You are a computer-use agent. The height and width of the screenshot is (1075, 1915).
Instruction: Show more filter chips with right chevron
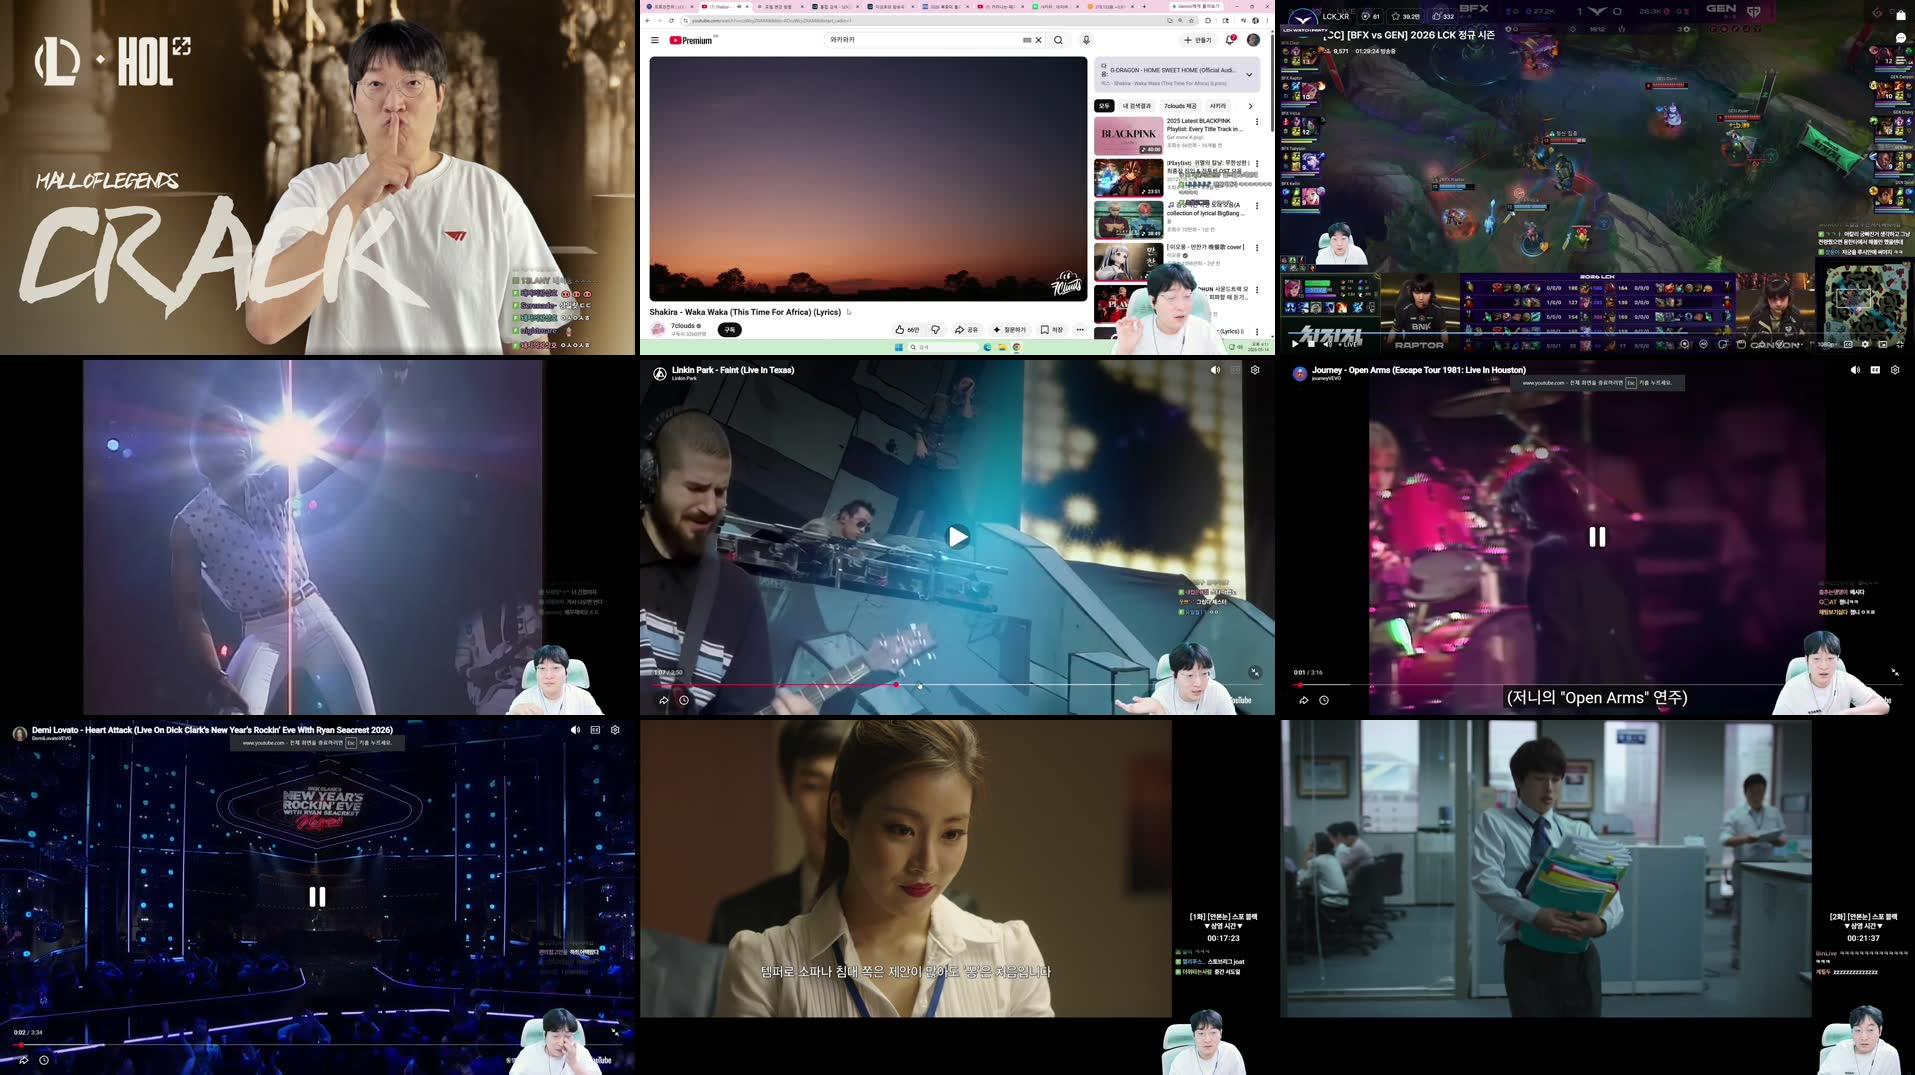[1250, 106]
